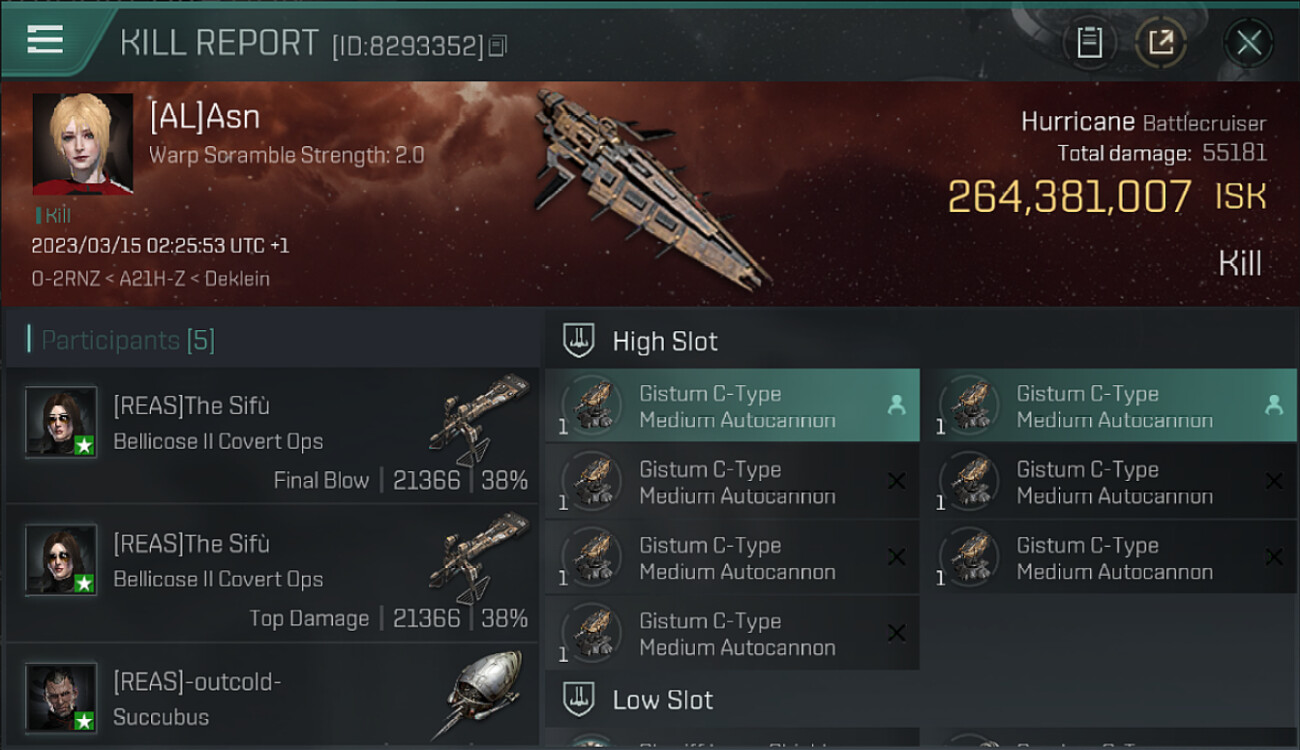
Task: View [AL]Asn pilot portrait
Action: click(83, 144)
